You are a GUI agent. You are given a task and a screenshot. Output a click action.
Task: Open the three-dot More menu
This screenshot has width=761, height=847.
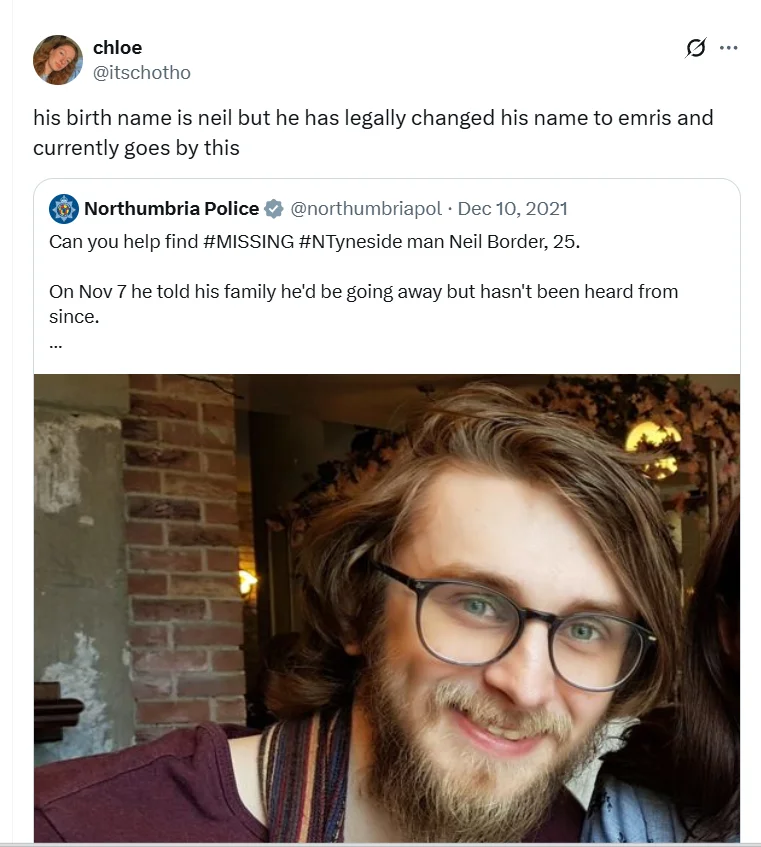(x=728, y=47)
